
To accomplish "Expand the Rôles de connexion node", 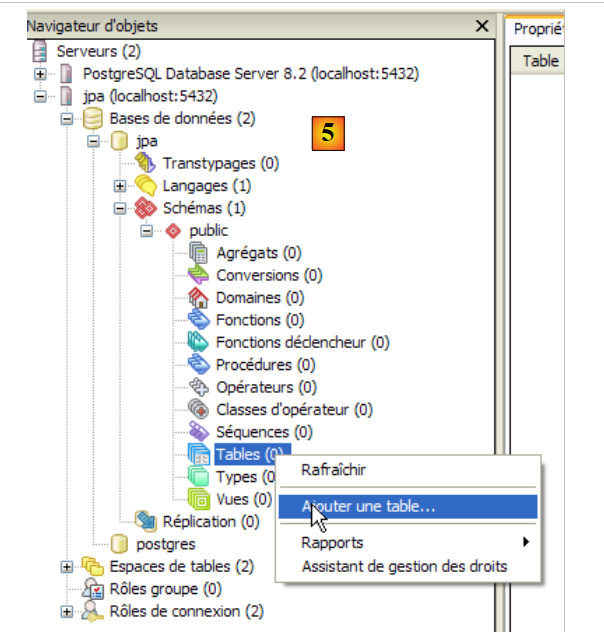I will click(67, 611).
